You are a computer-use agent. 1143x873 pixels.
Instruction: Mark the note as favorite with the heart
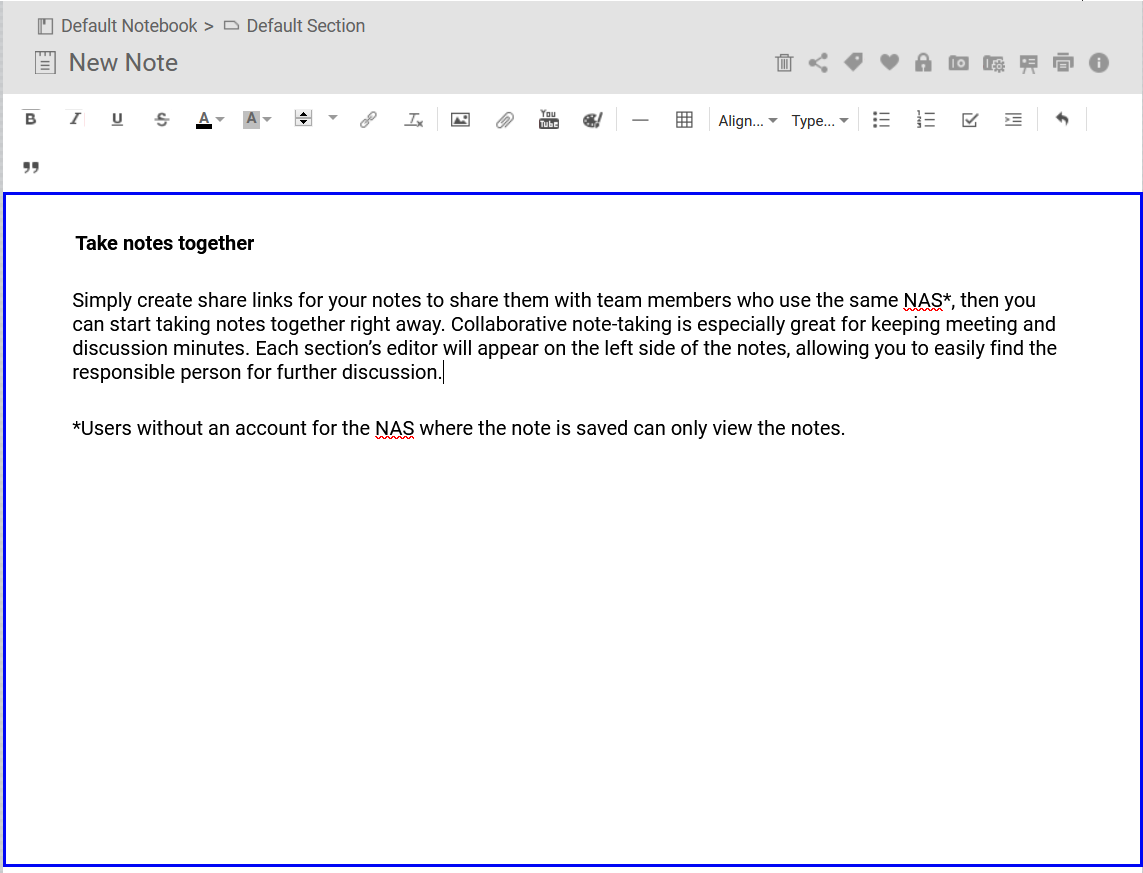[x=889, y=63]
